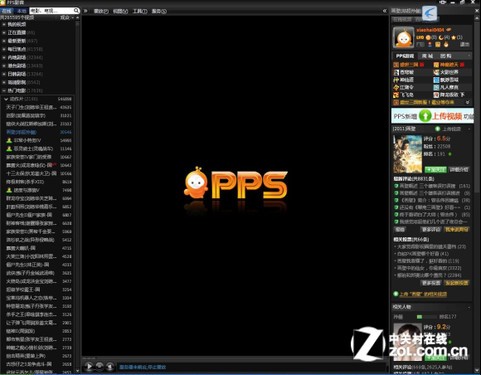
Task: Click the search magnifier icon
Action: click(76, 11)
